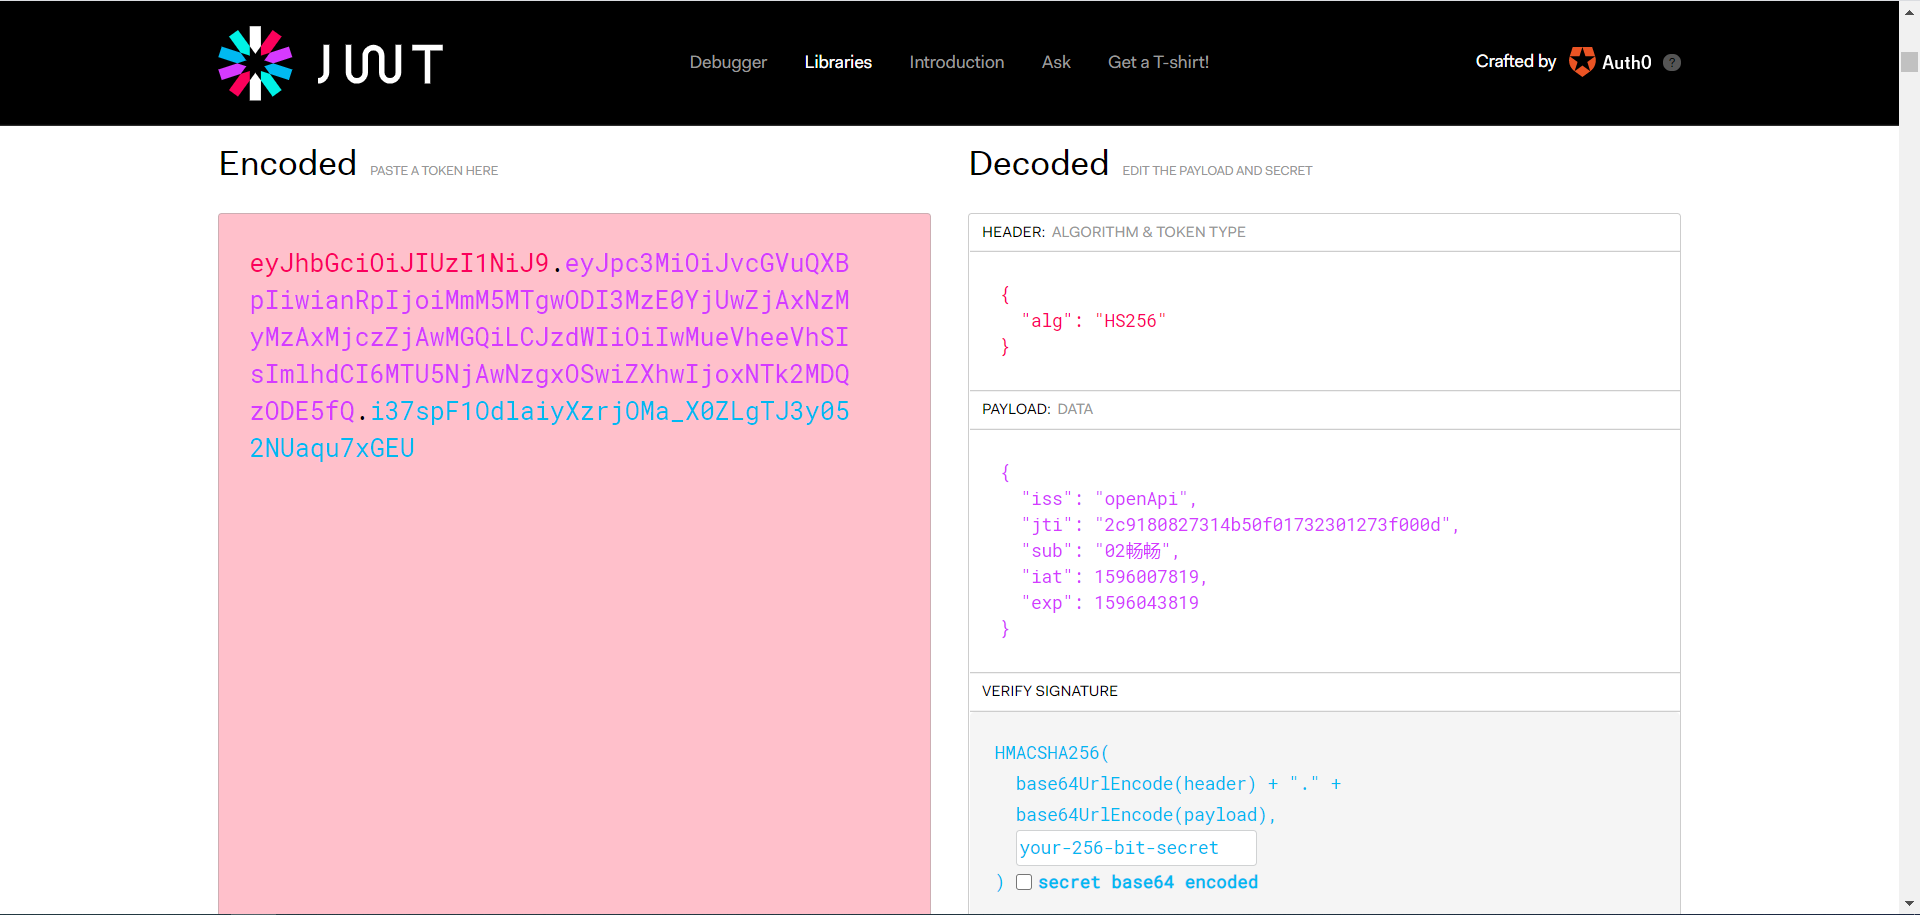Open the Ask menu item
The height and width of the screenshot is (915, 1920).
click(1056, 62)
